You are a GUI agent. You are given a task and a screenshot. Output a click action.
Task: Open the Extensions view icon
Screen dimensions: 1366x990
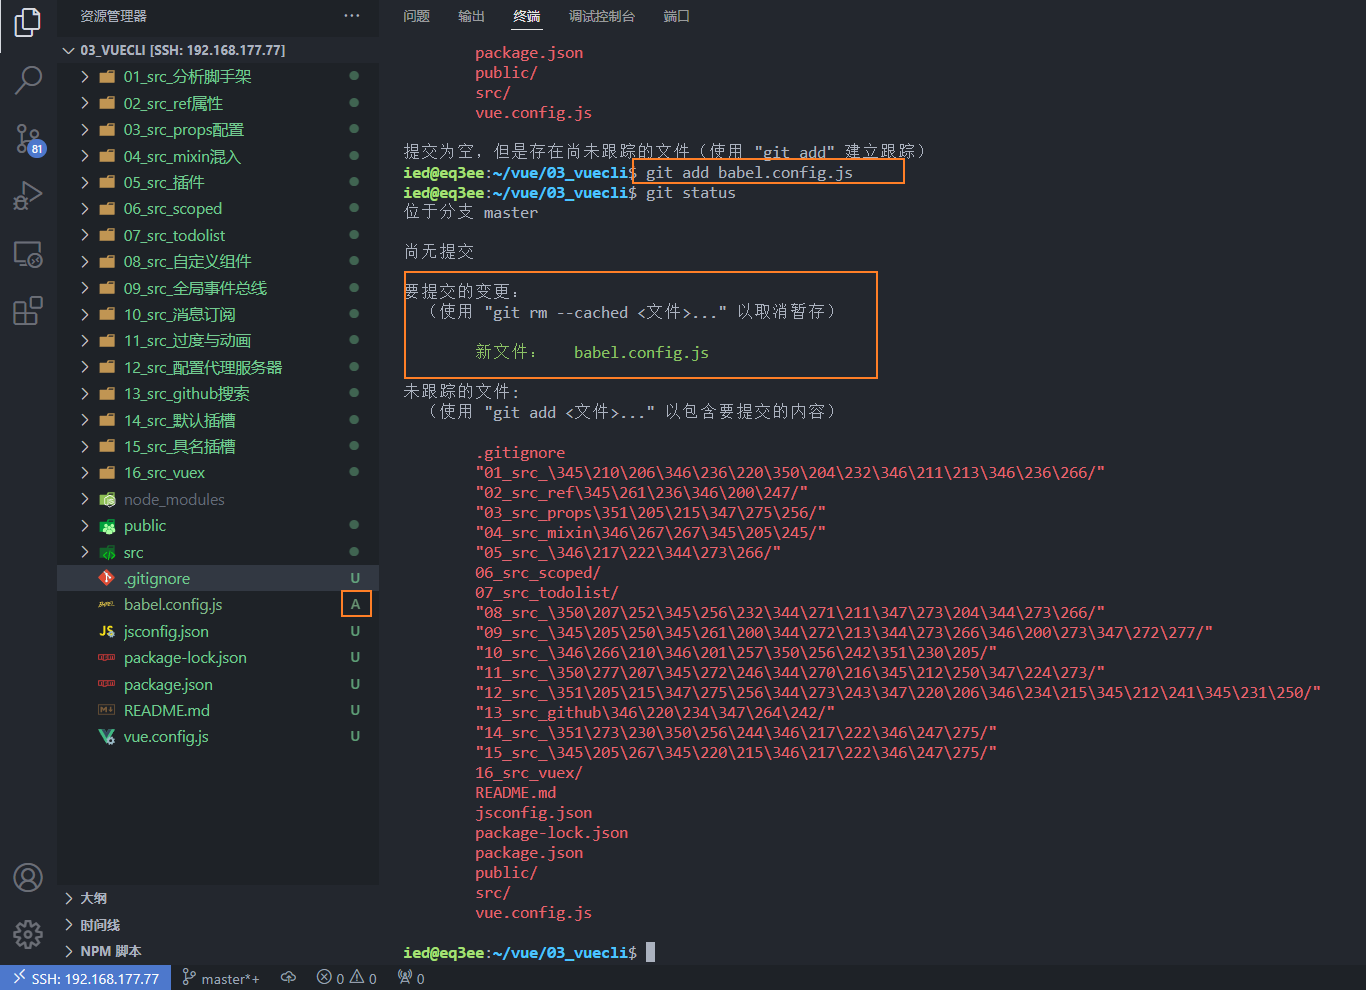point(28,311)
